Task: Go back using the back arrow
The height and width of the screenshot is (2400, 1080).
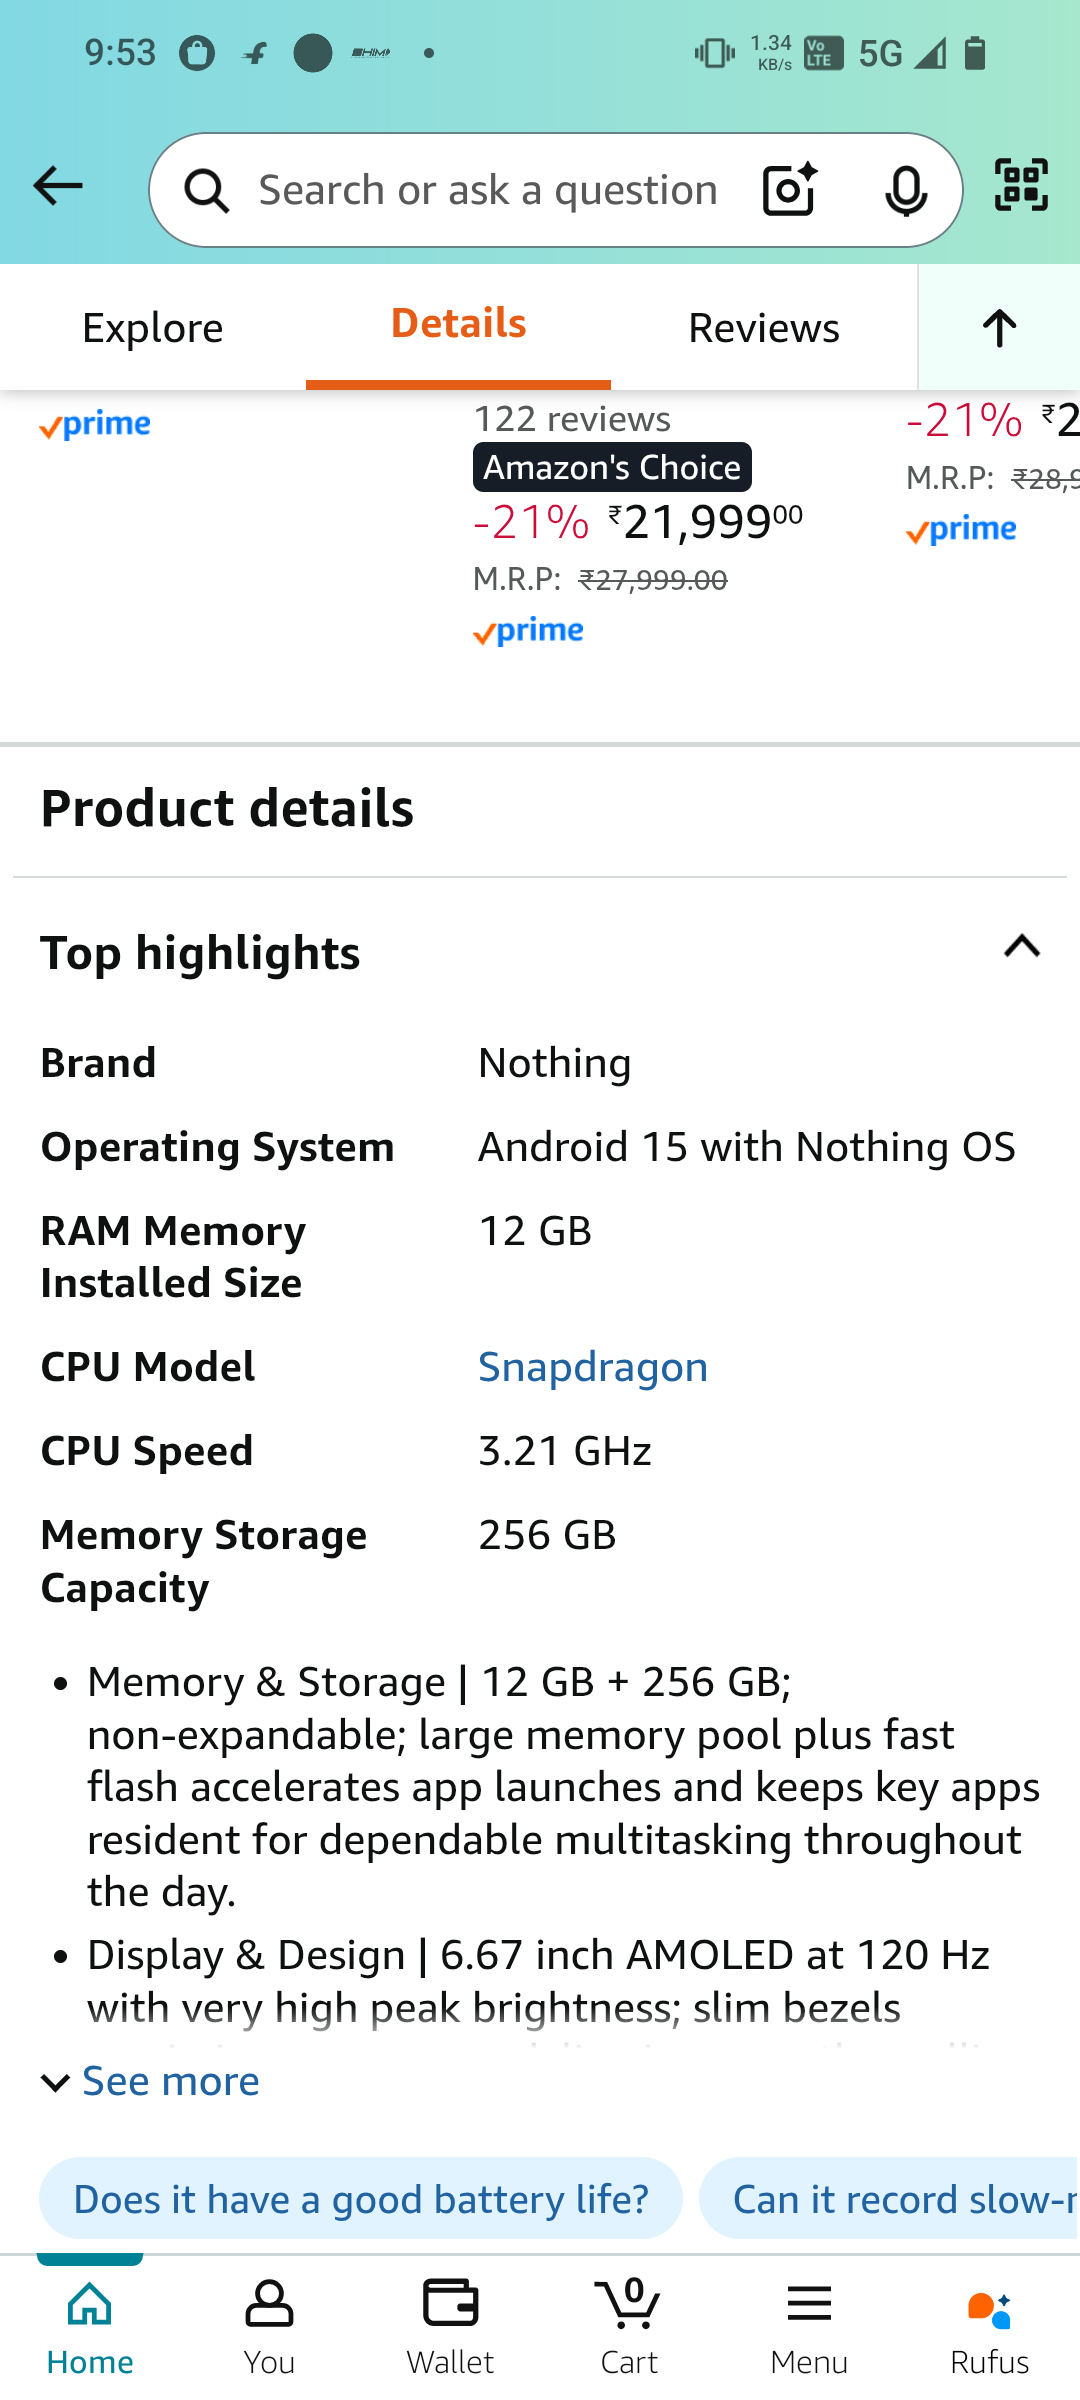Action: coord(57,186)
